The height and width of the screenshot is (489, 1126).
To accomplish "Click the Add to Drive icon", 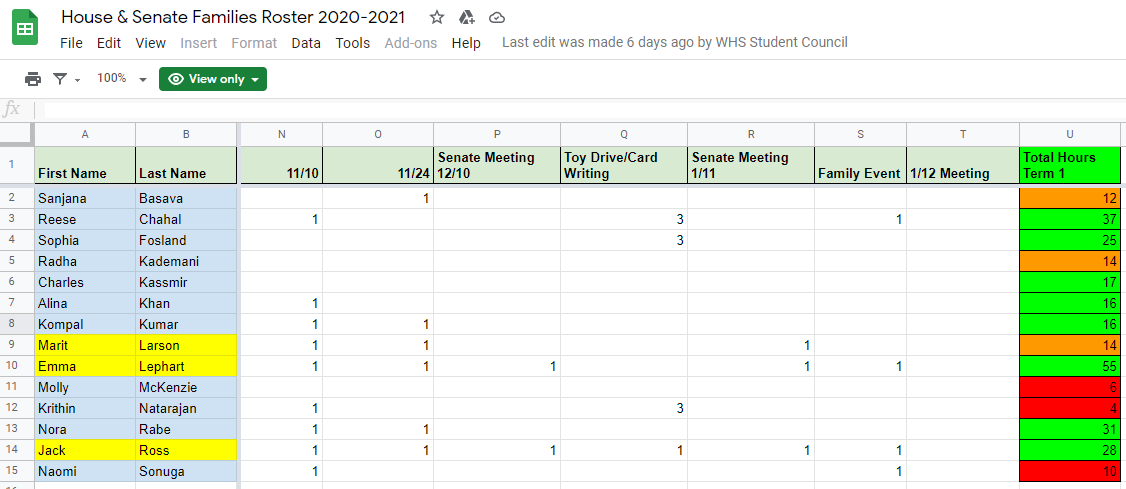I will click(466, 17).
